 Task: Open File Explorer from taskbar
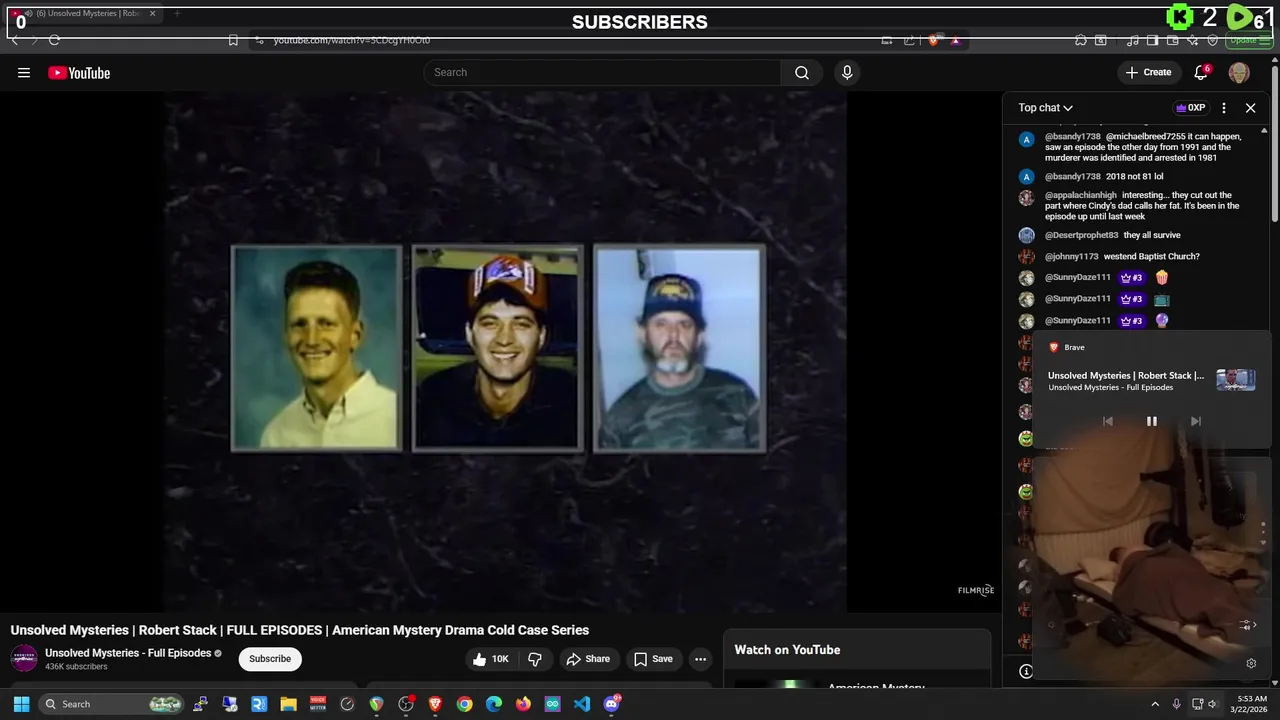pos(288,704)
